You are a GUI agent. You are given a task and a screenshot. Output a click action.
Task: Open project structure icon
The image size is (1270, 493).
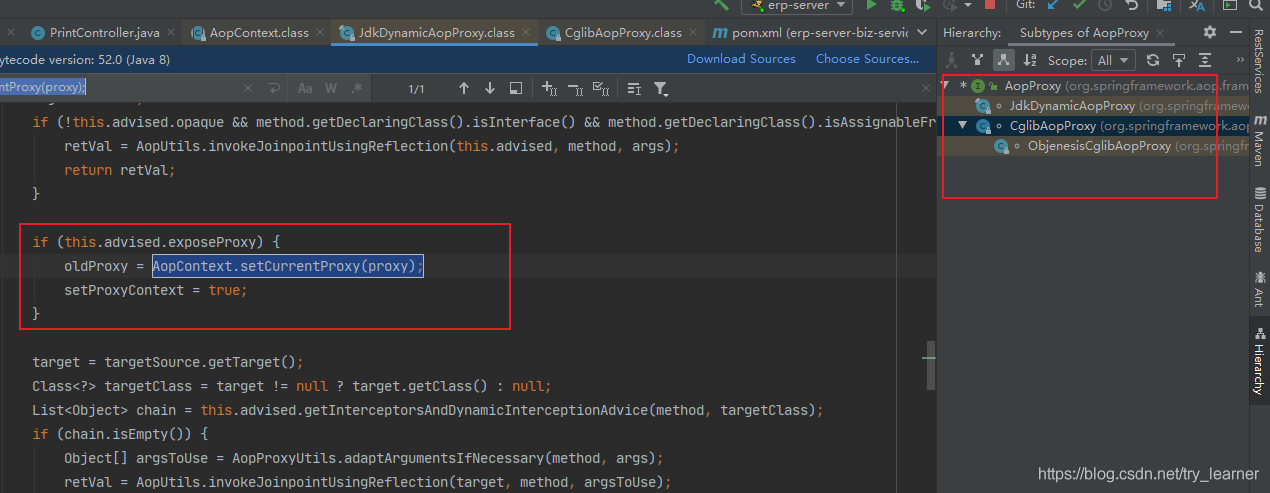coord(1163,6)
